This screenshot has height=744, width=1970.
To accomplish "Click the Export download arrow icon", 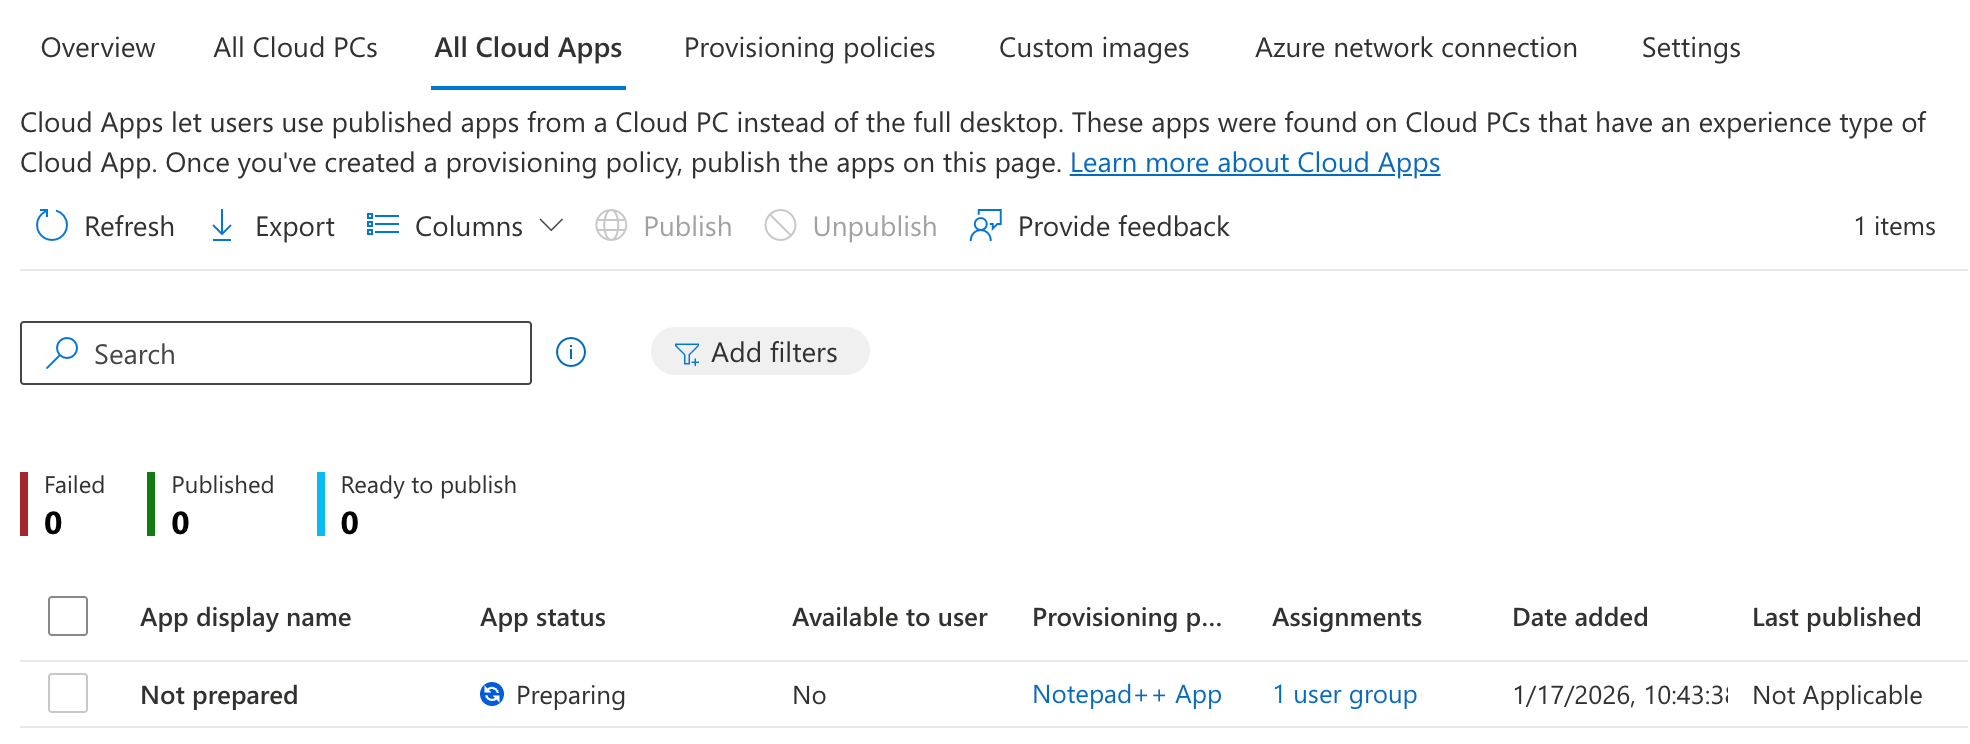I will (x=222, y=226).
